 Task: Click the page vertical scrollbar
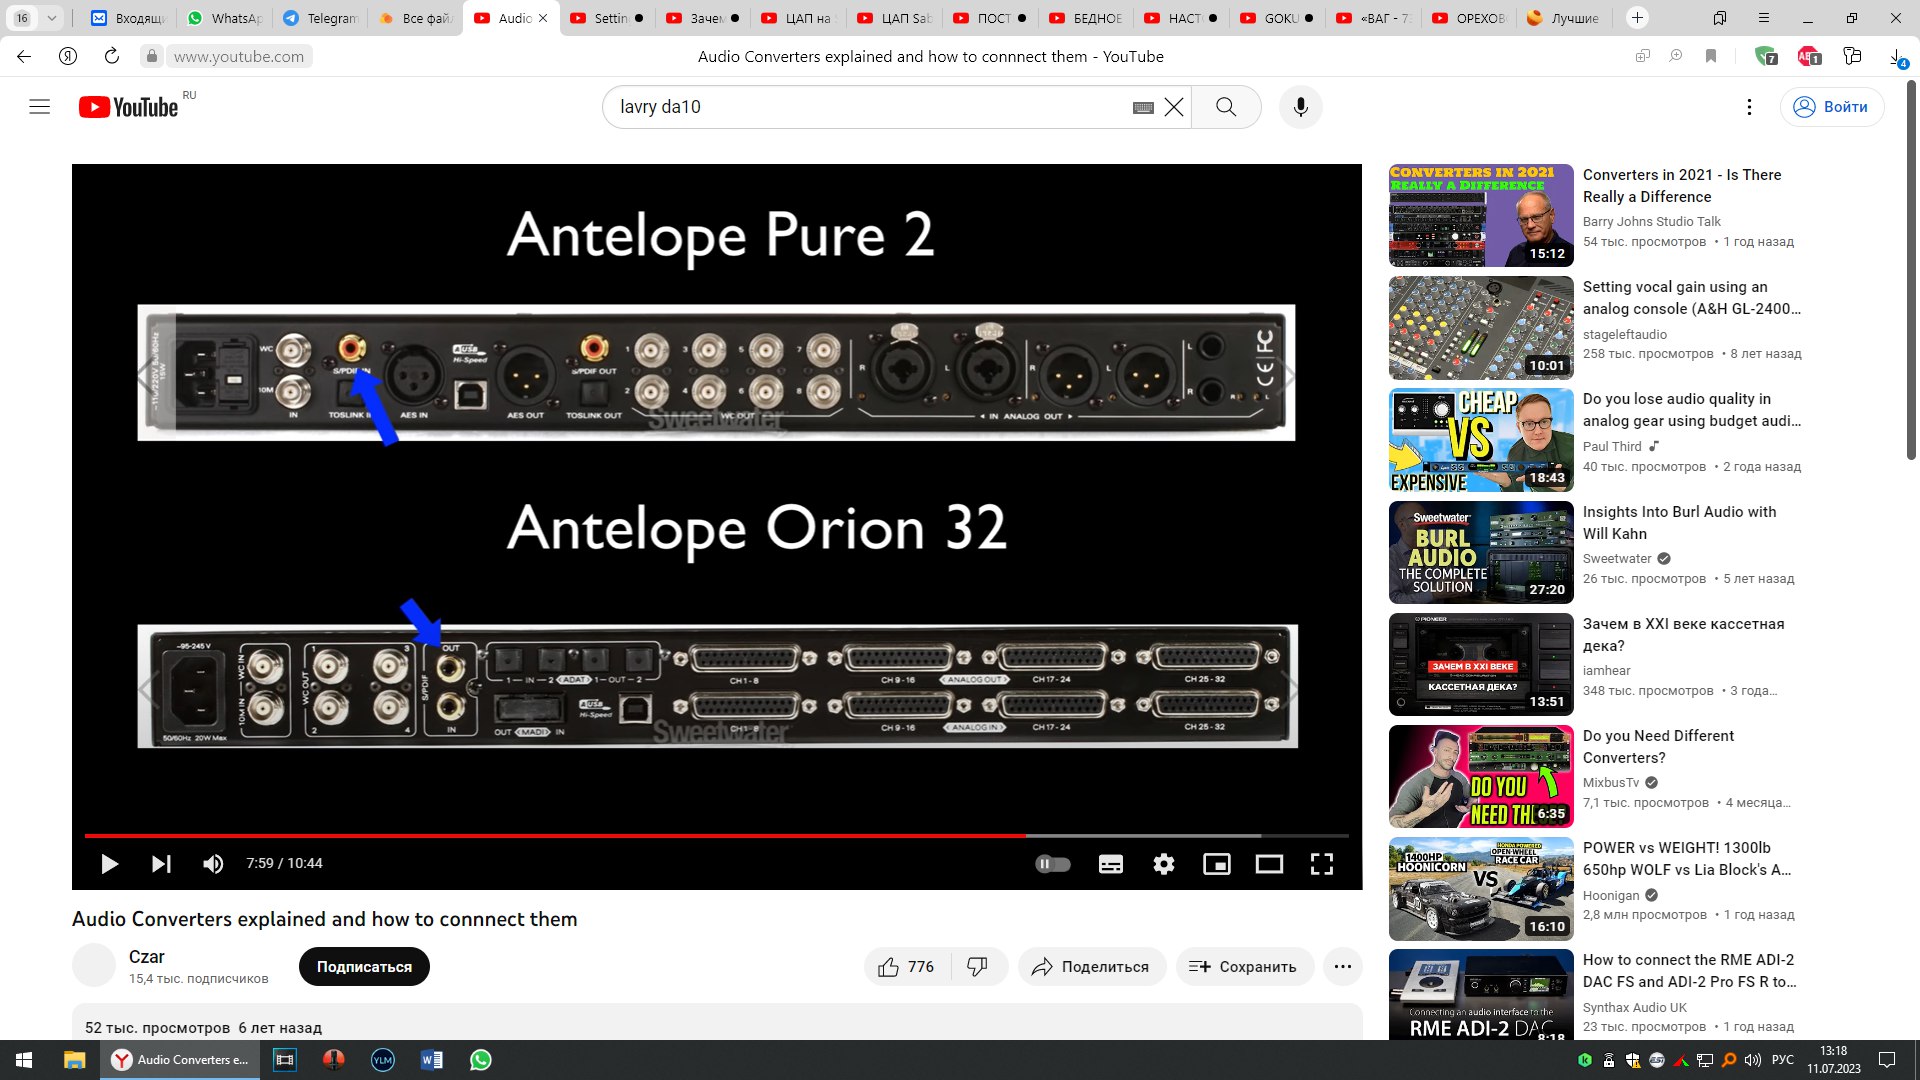1911,270
